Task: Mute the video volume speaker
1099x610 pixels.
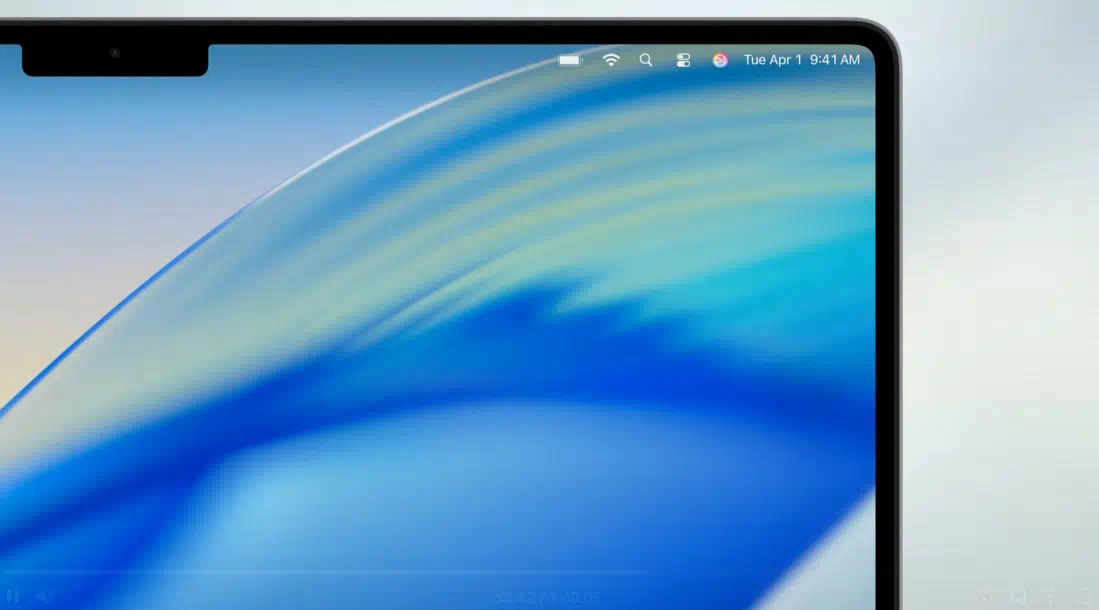Action: click(44, 597)
